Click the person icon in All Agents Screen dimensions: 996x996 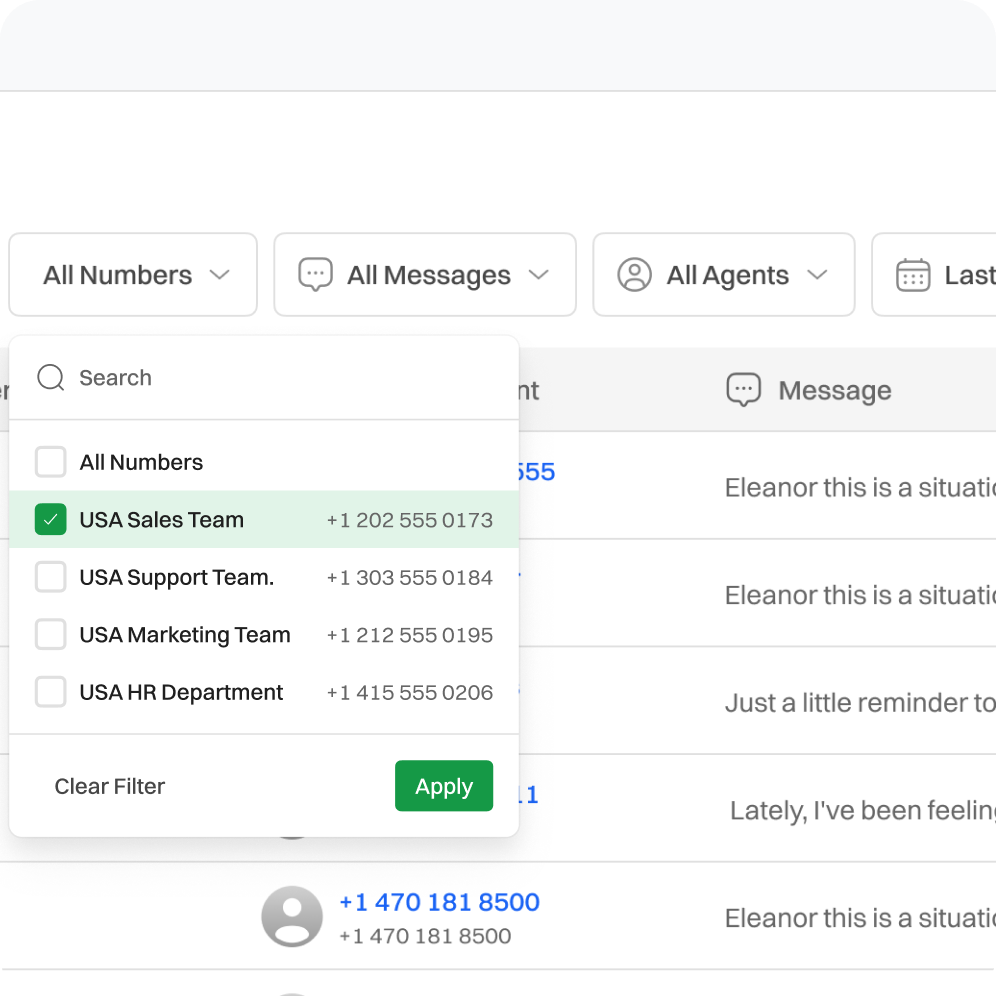pyautogui.click(x=634, y=275)
